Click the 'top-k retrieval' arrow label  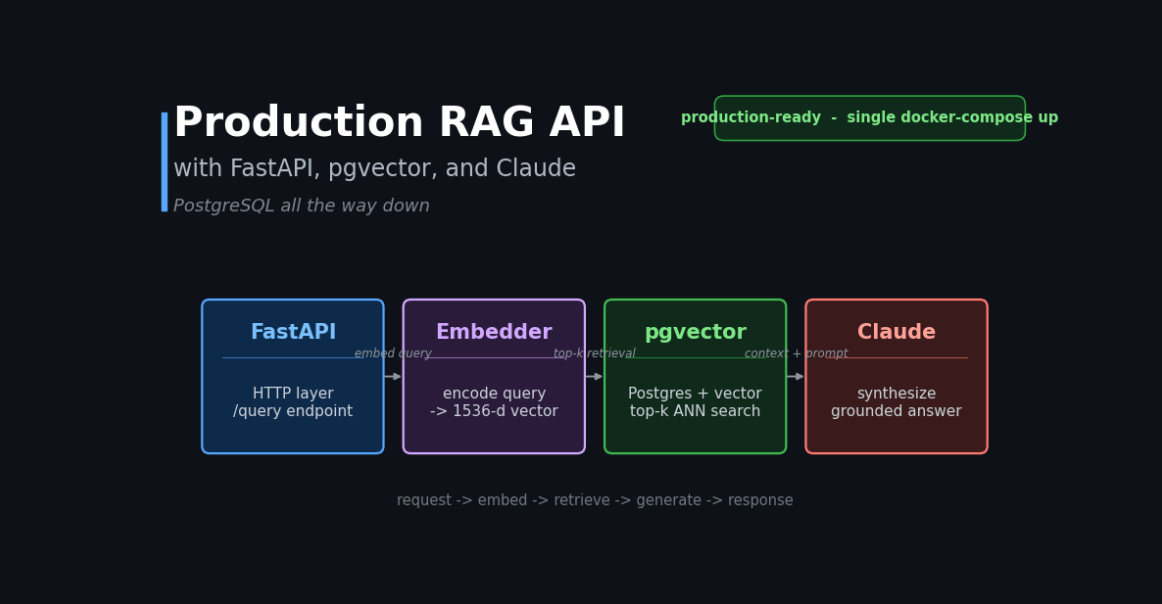tap(594, 354)
